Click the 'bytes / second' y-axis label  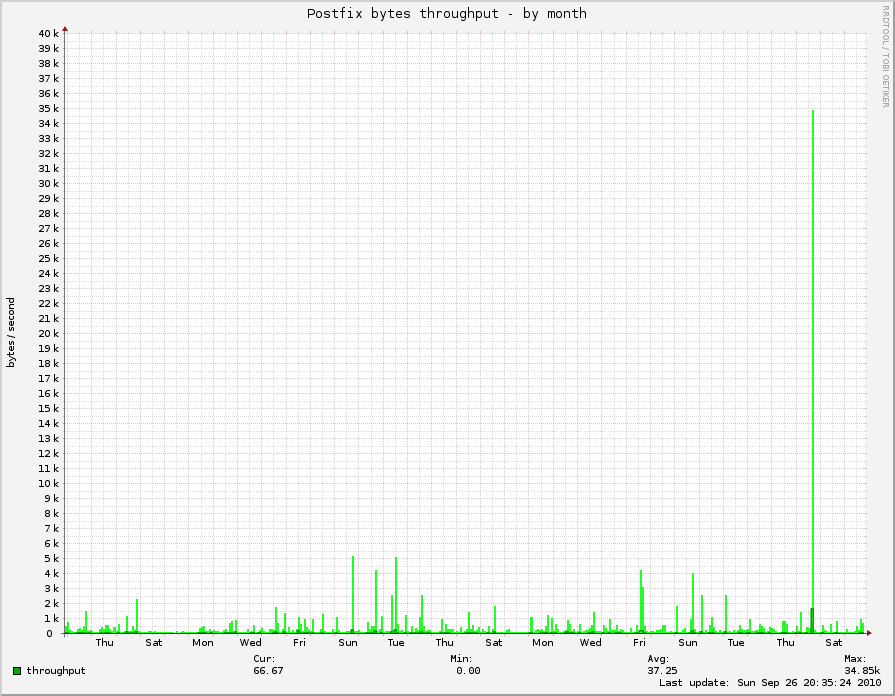coord(12,332)
